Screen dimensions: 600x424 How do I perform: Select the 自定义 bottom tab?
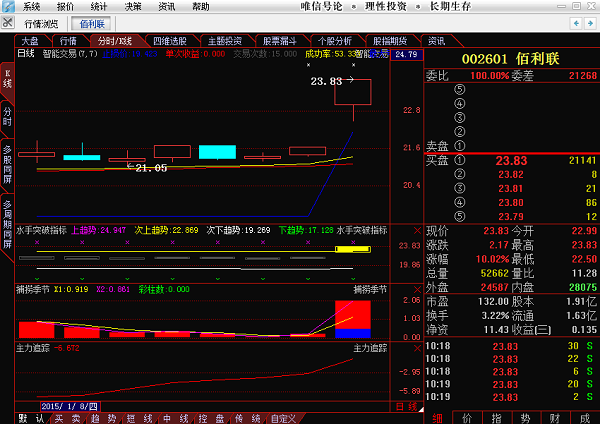pyautogui.click(x=284, y=418)
